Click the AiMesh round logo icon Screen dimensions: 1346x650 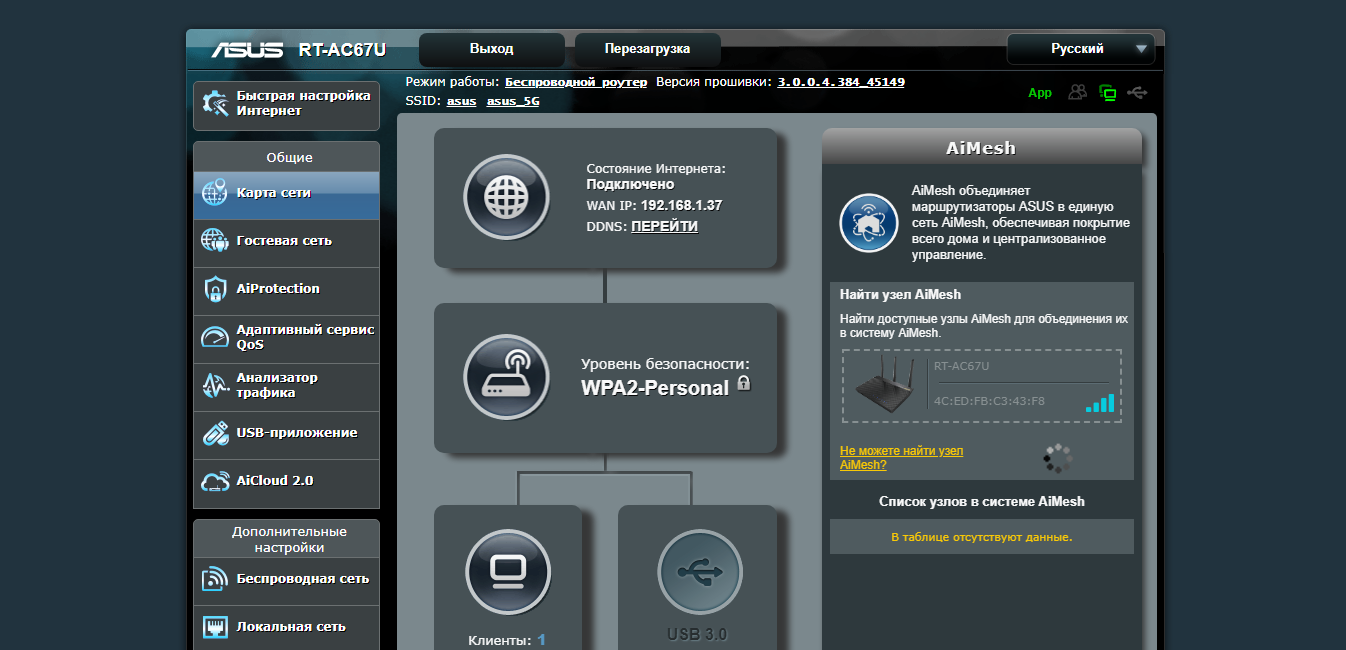click(869, 222)
